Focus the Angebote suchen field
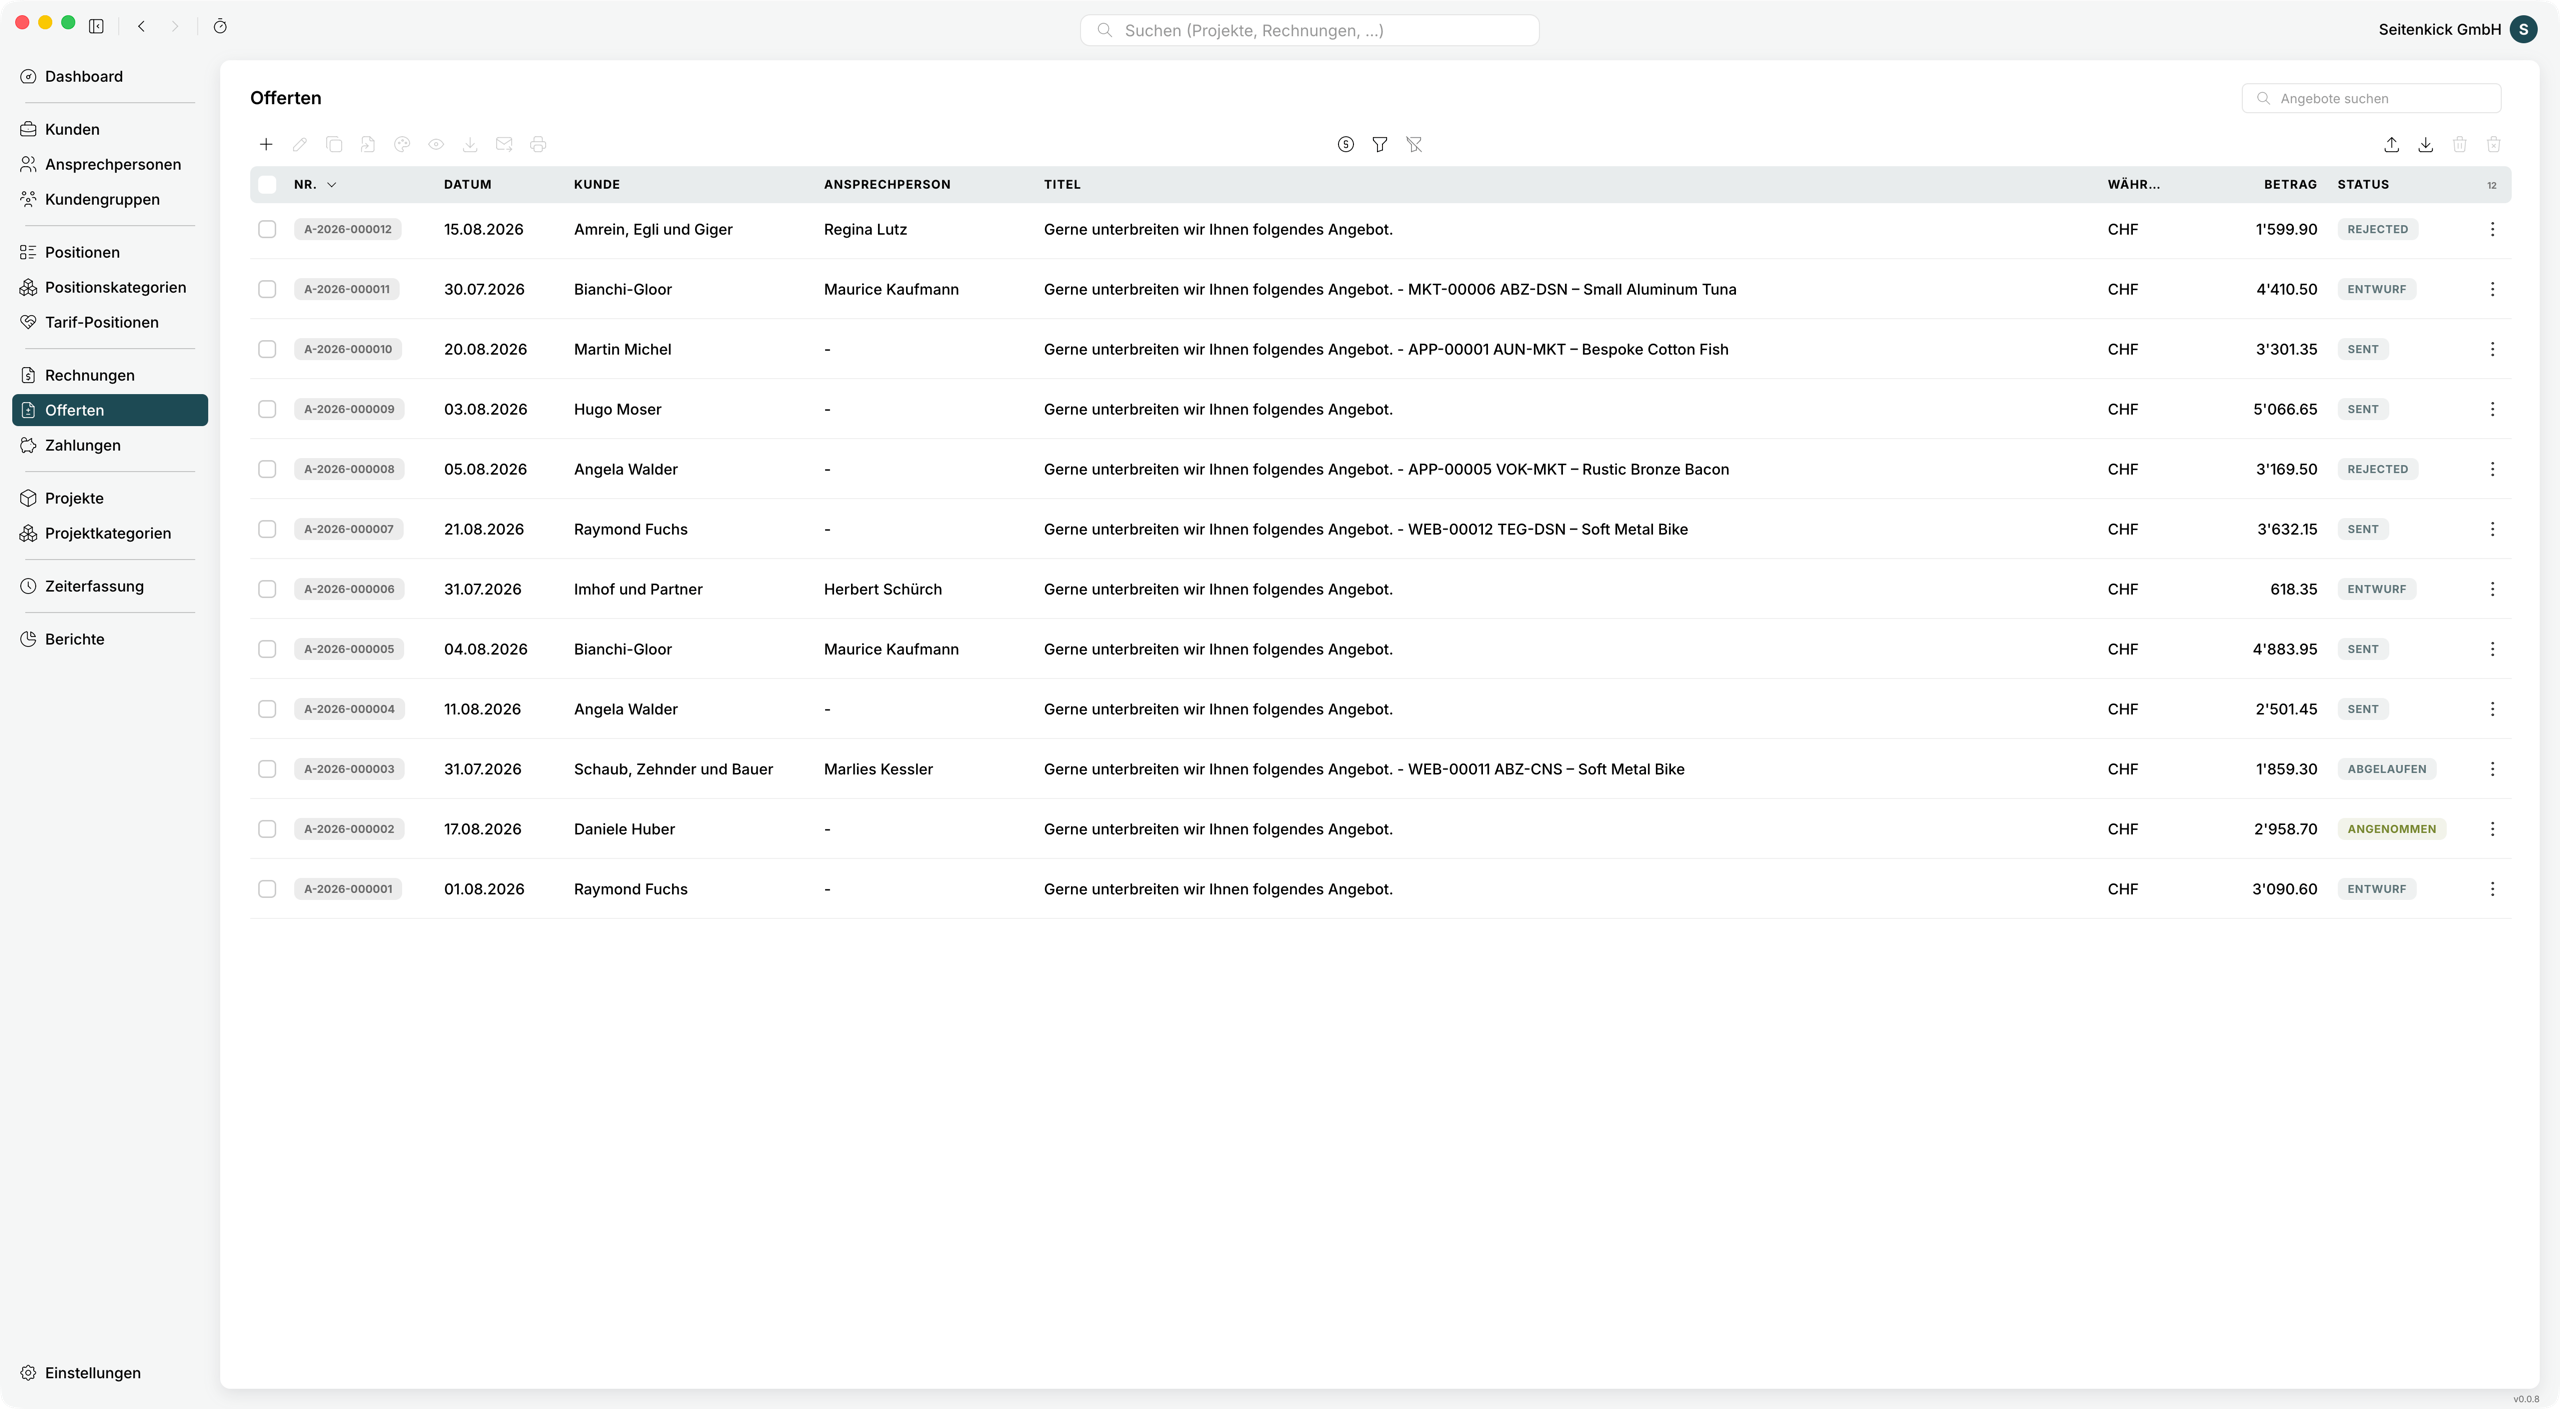This screenshot has height=1409, width=2560. (x=2371, y=98)
